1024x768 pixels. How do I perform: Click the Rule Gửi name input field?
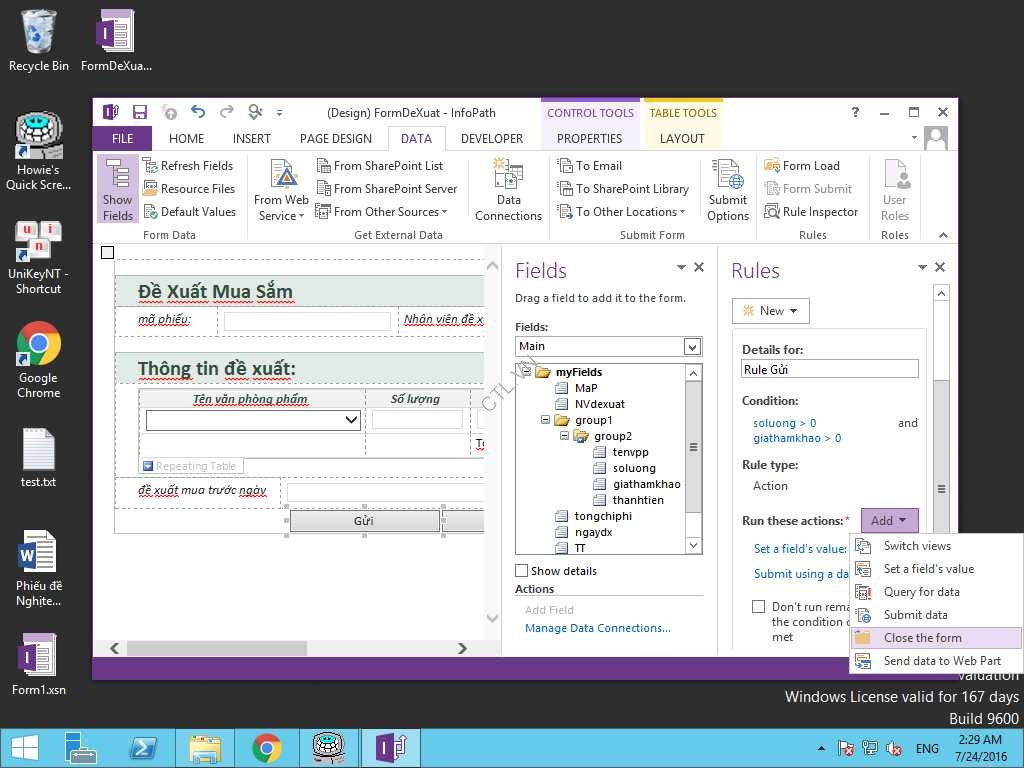tap(829, 369)
